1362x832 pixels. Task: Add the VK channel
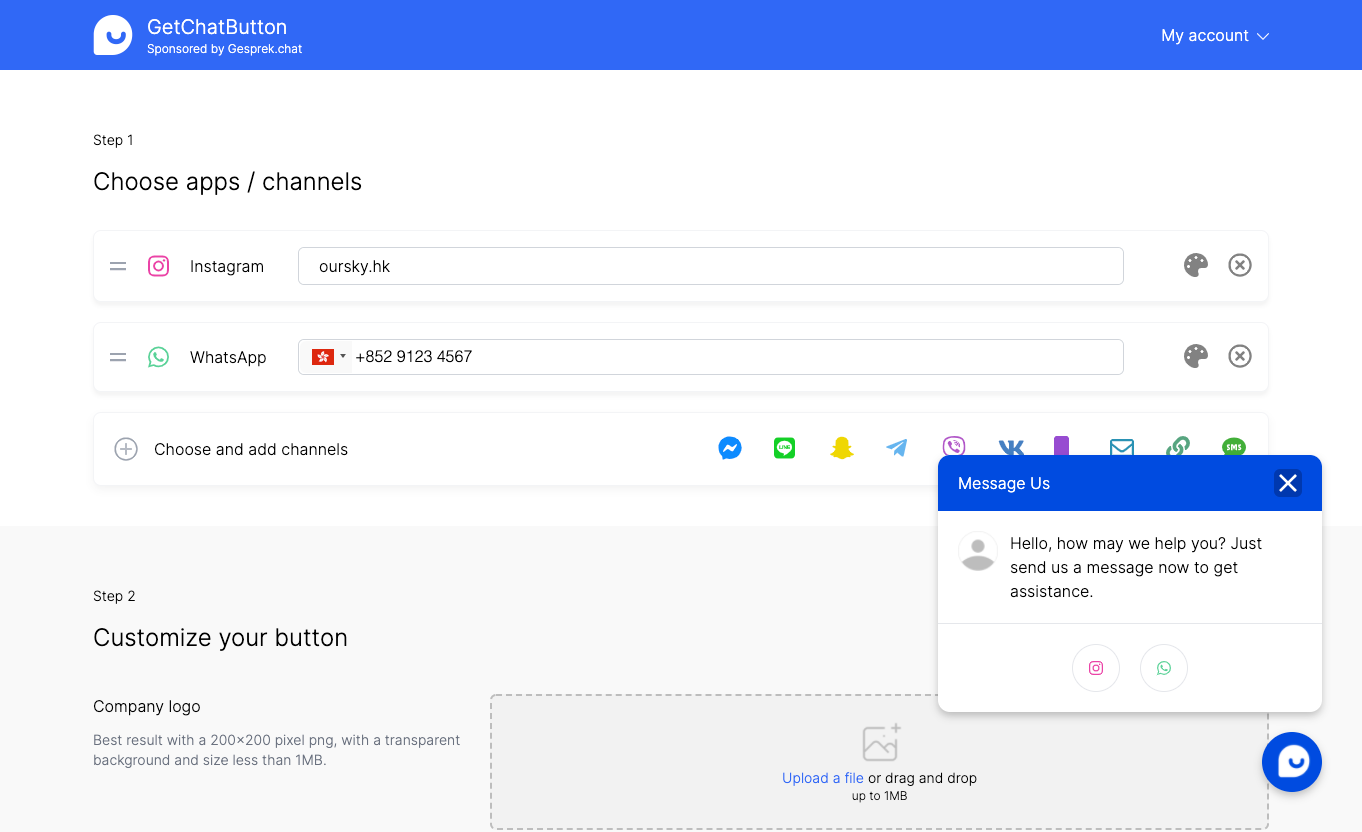1011,448
